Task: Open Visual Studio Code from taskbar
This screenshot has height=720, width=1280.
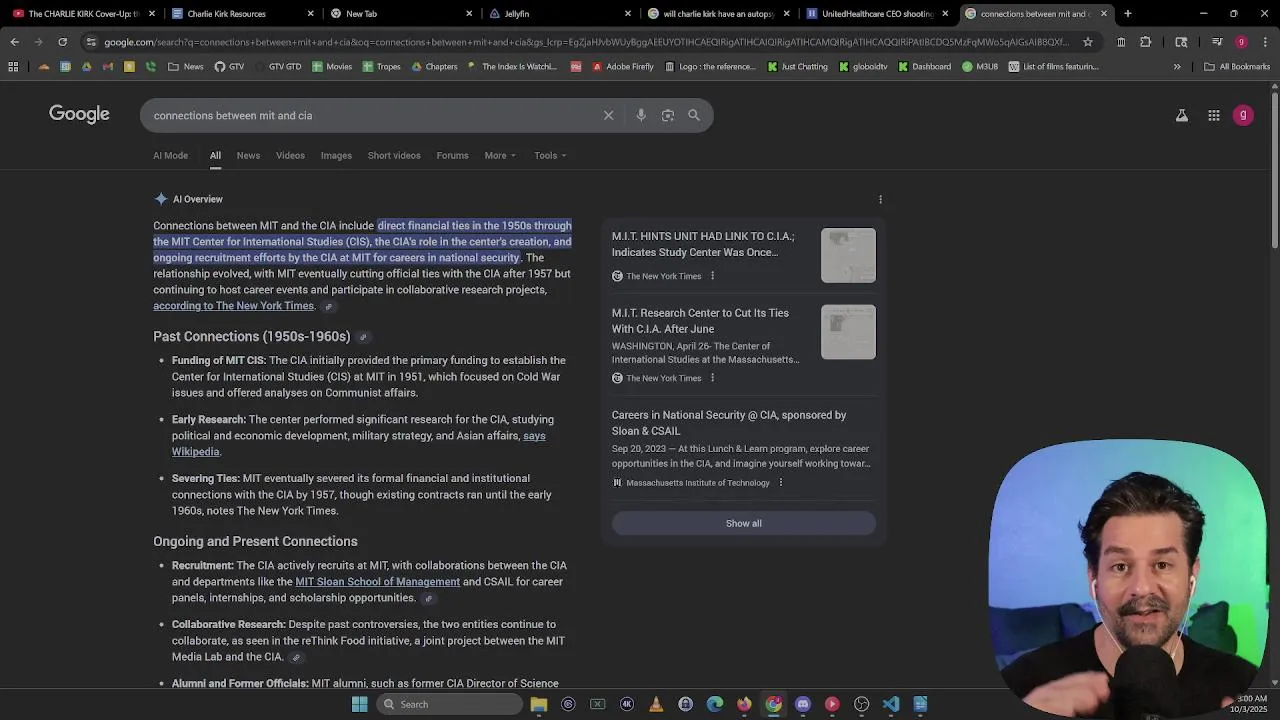Action: click(x=891, y=704)
